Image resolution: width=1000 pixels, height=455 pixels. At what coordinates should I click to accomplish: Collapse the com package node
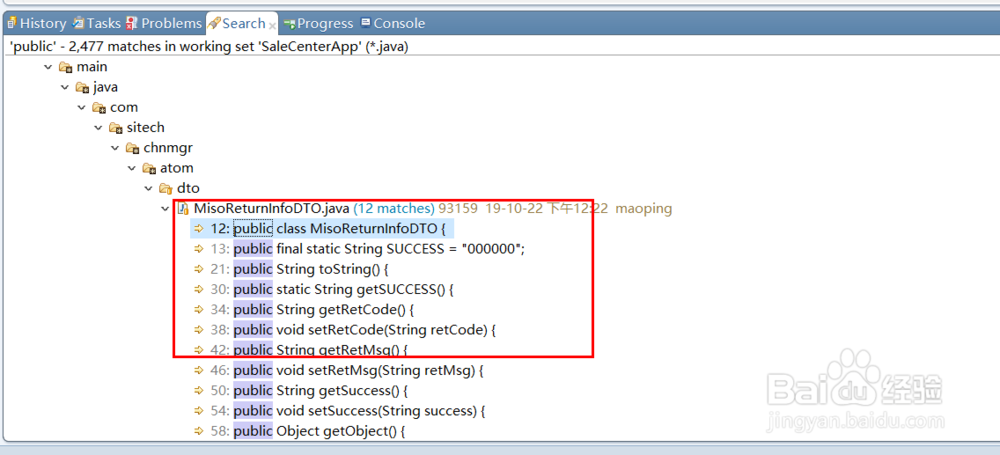tap(81, 108)
